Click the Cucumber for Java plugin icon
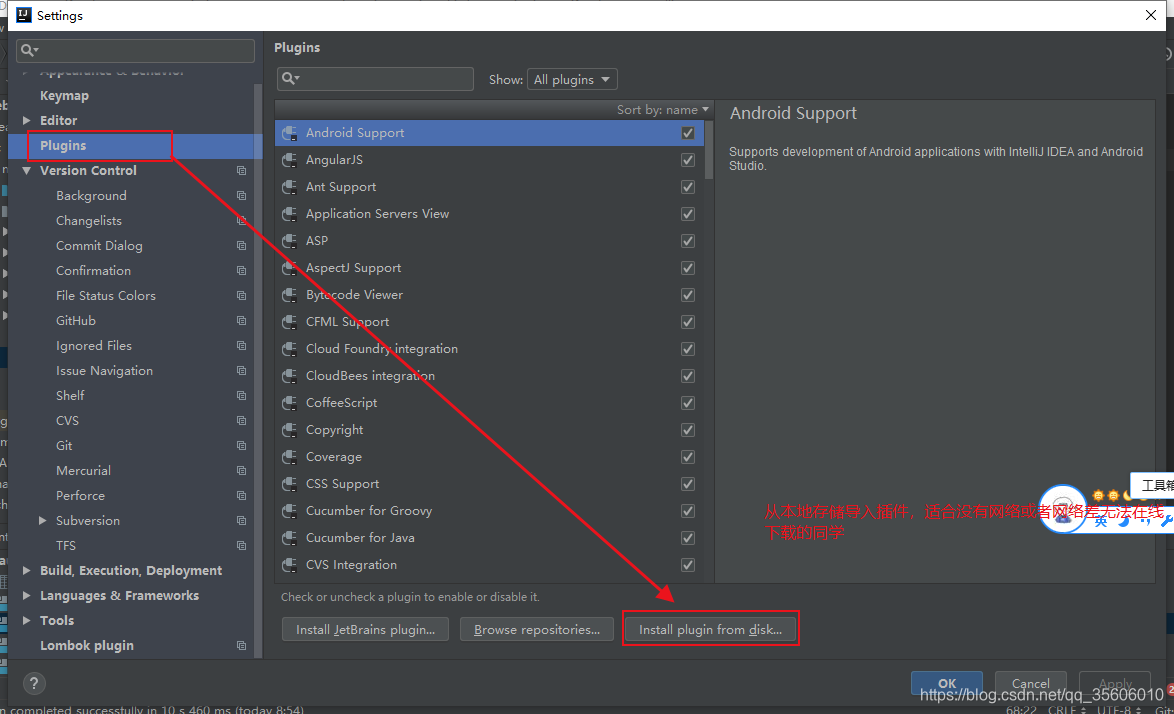The width and height of the screenshot is (1174, 714). click(x=290, y=538)
